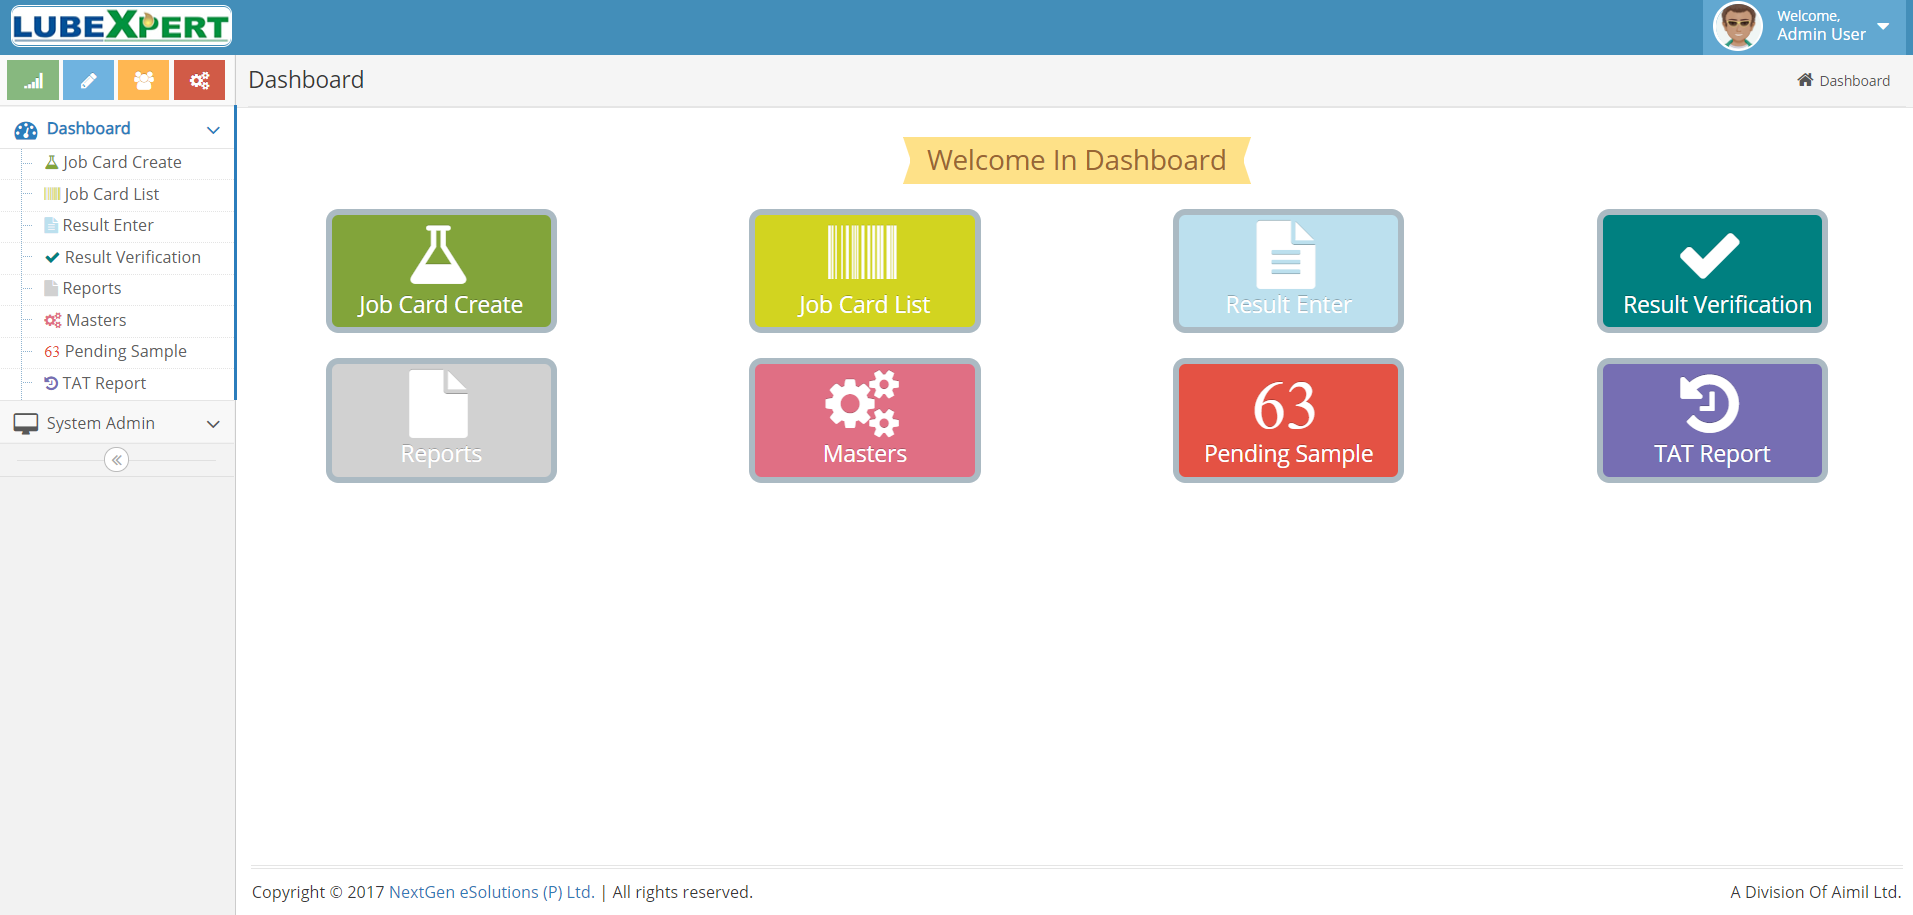Click the Welcome In Dashboard banner text
The width and height of the screenshot is (1913, 915).
point(1076,160)
